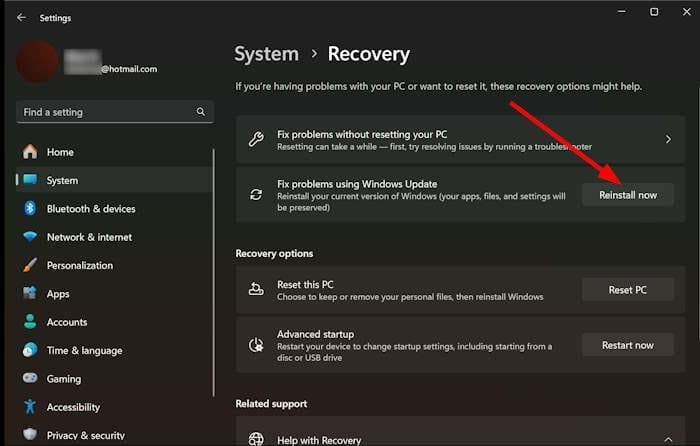
Task: Focus the Find a setting field
Action: tap(115, 112)
